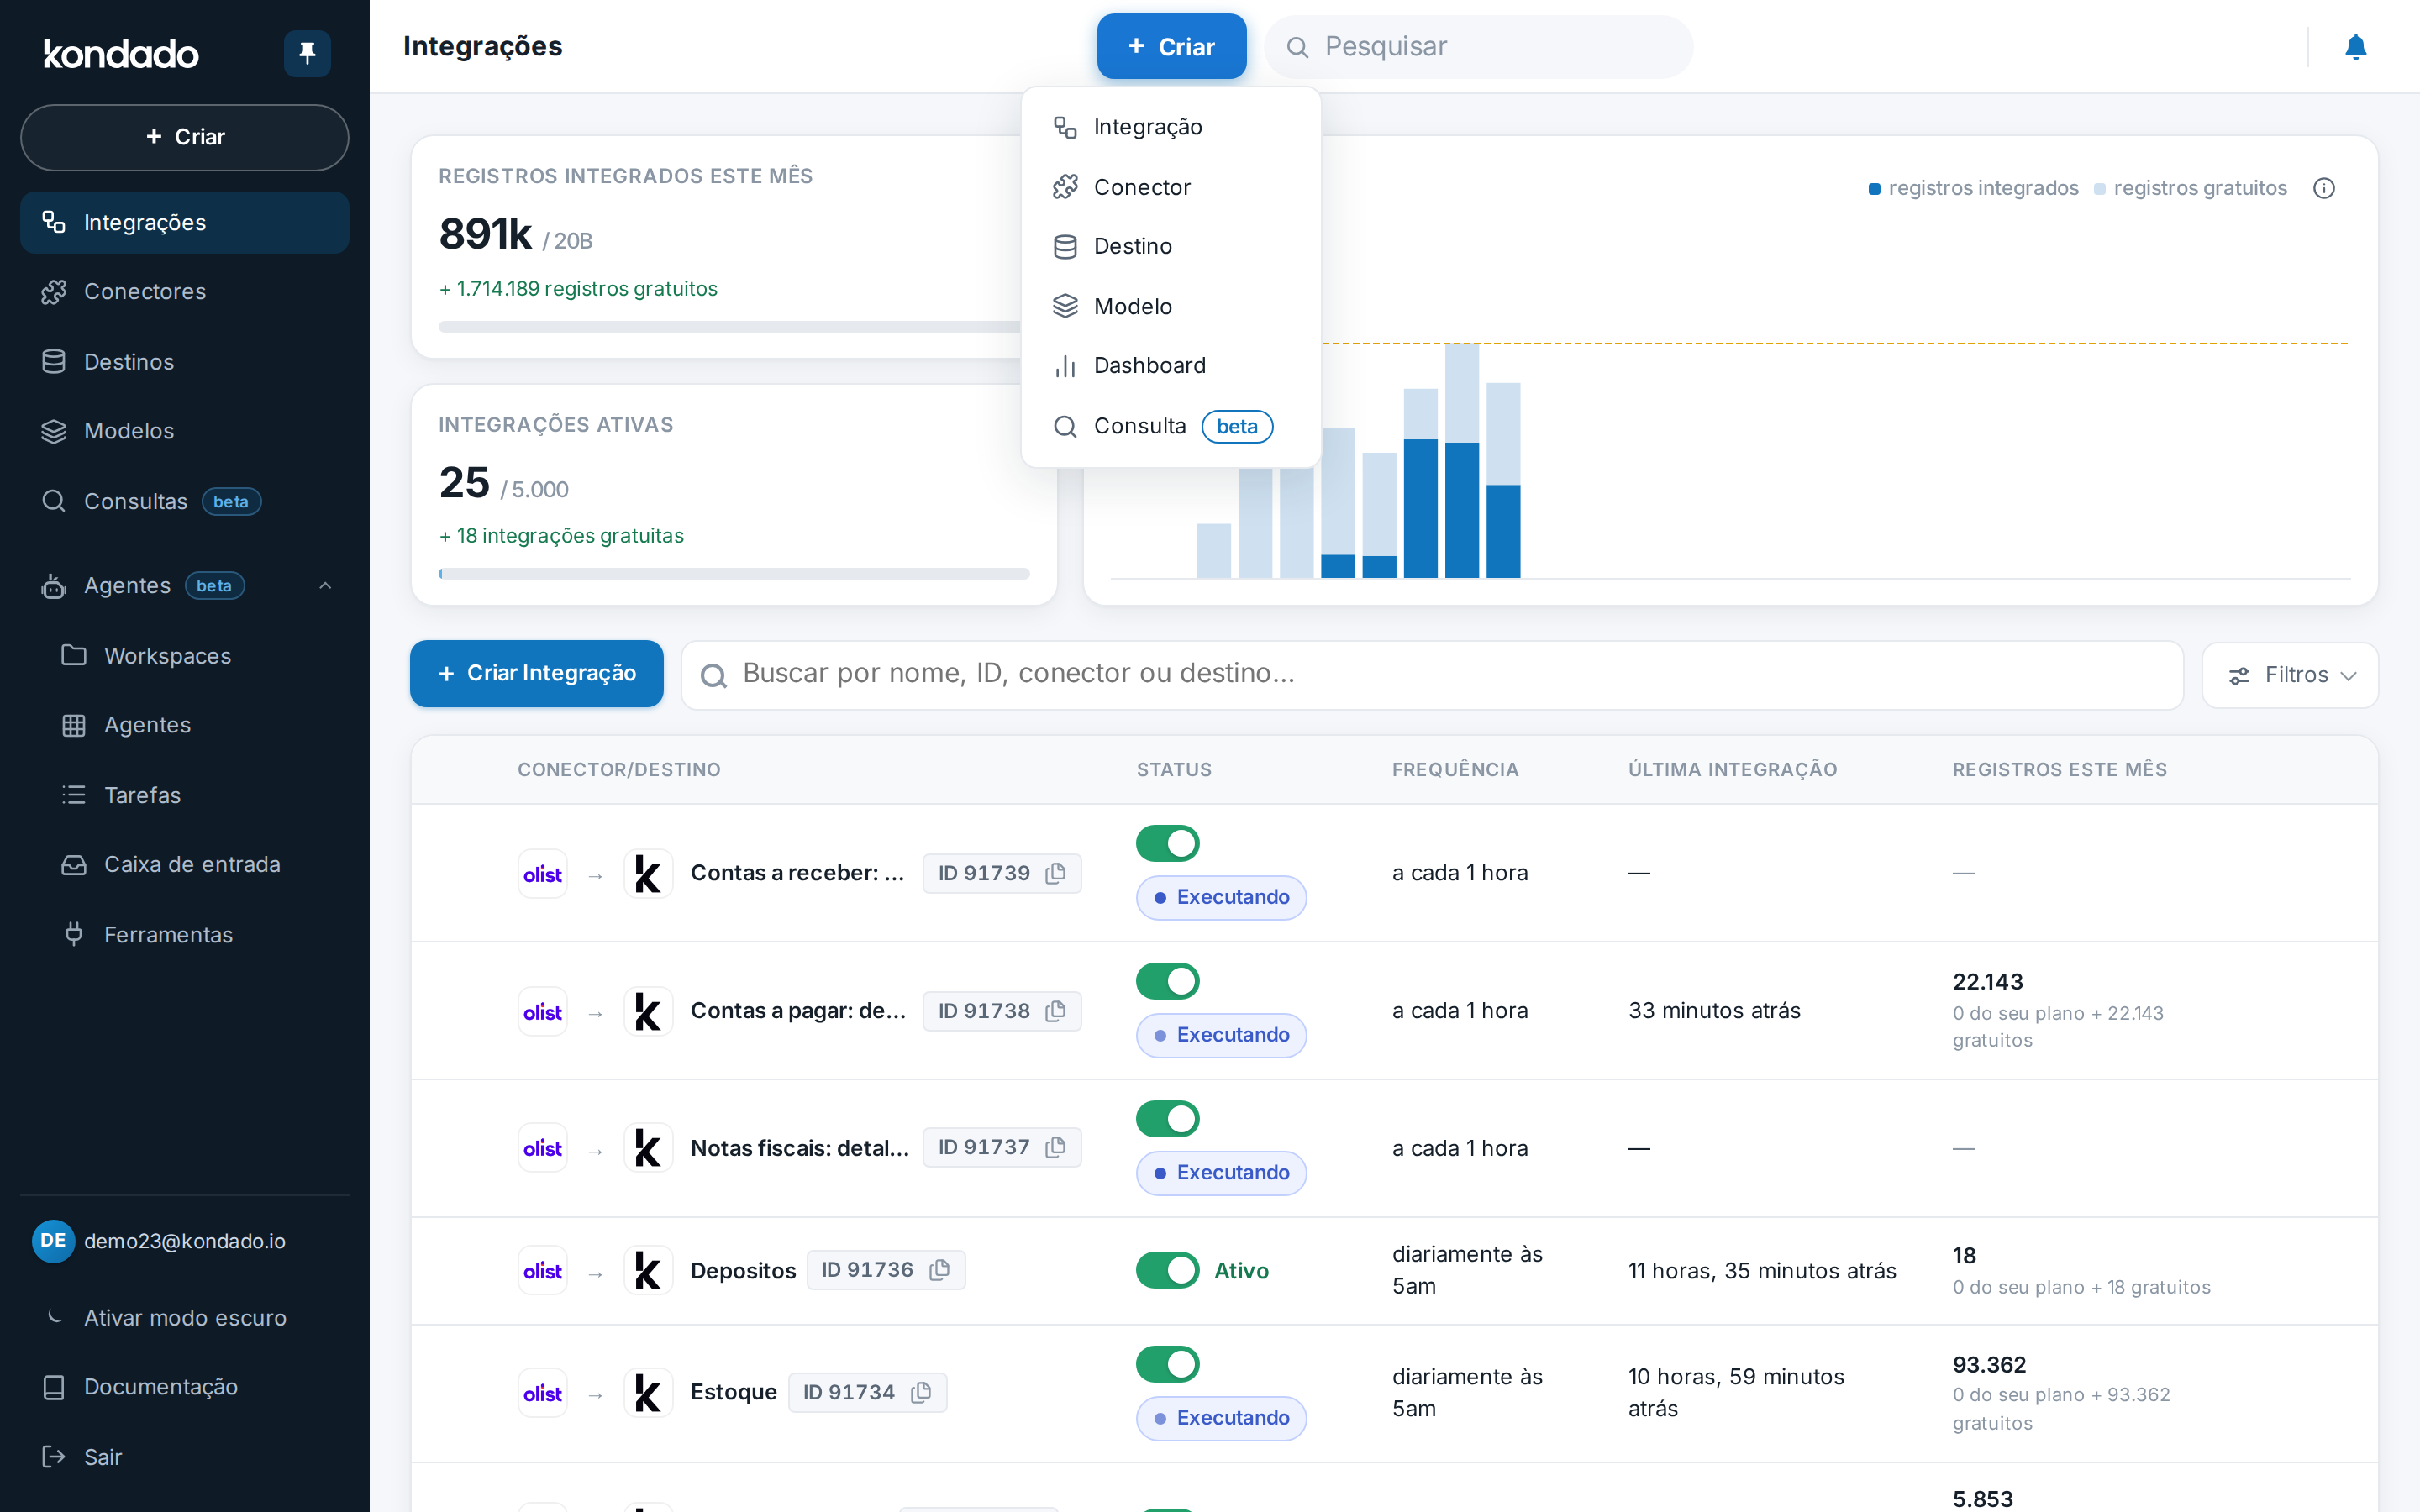This screenshot has height=1512, width=2420.
Task: Click the Pesquisar search field
Action: tap(1478, 47)
